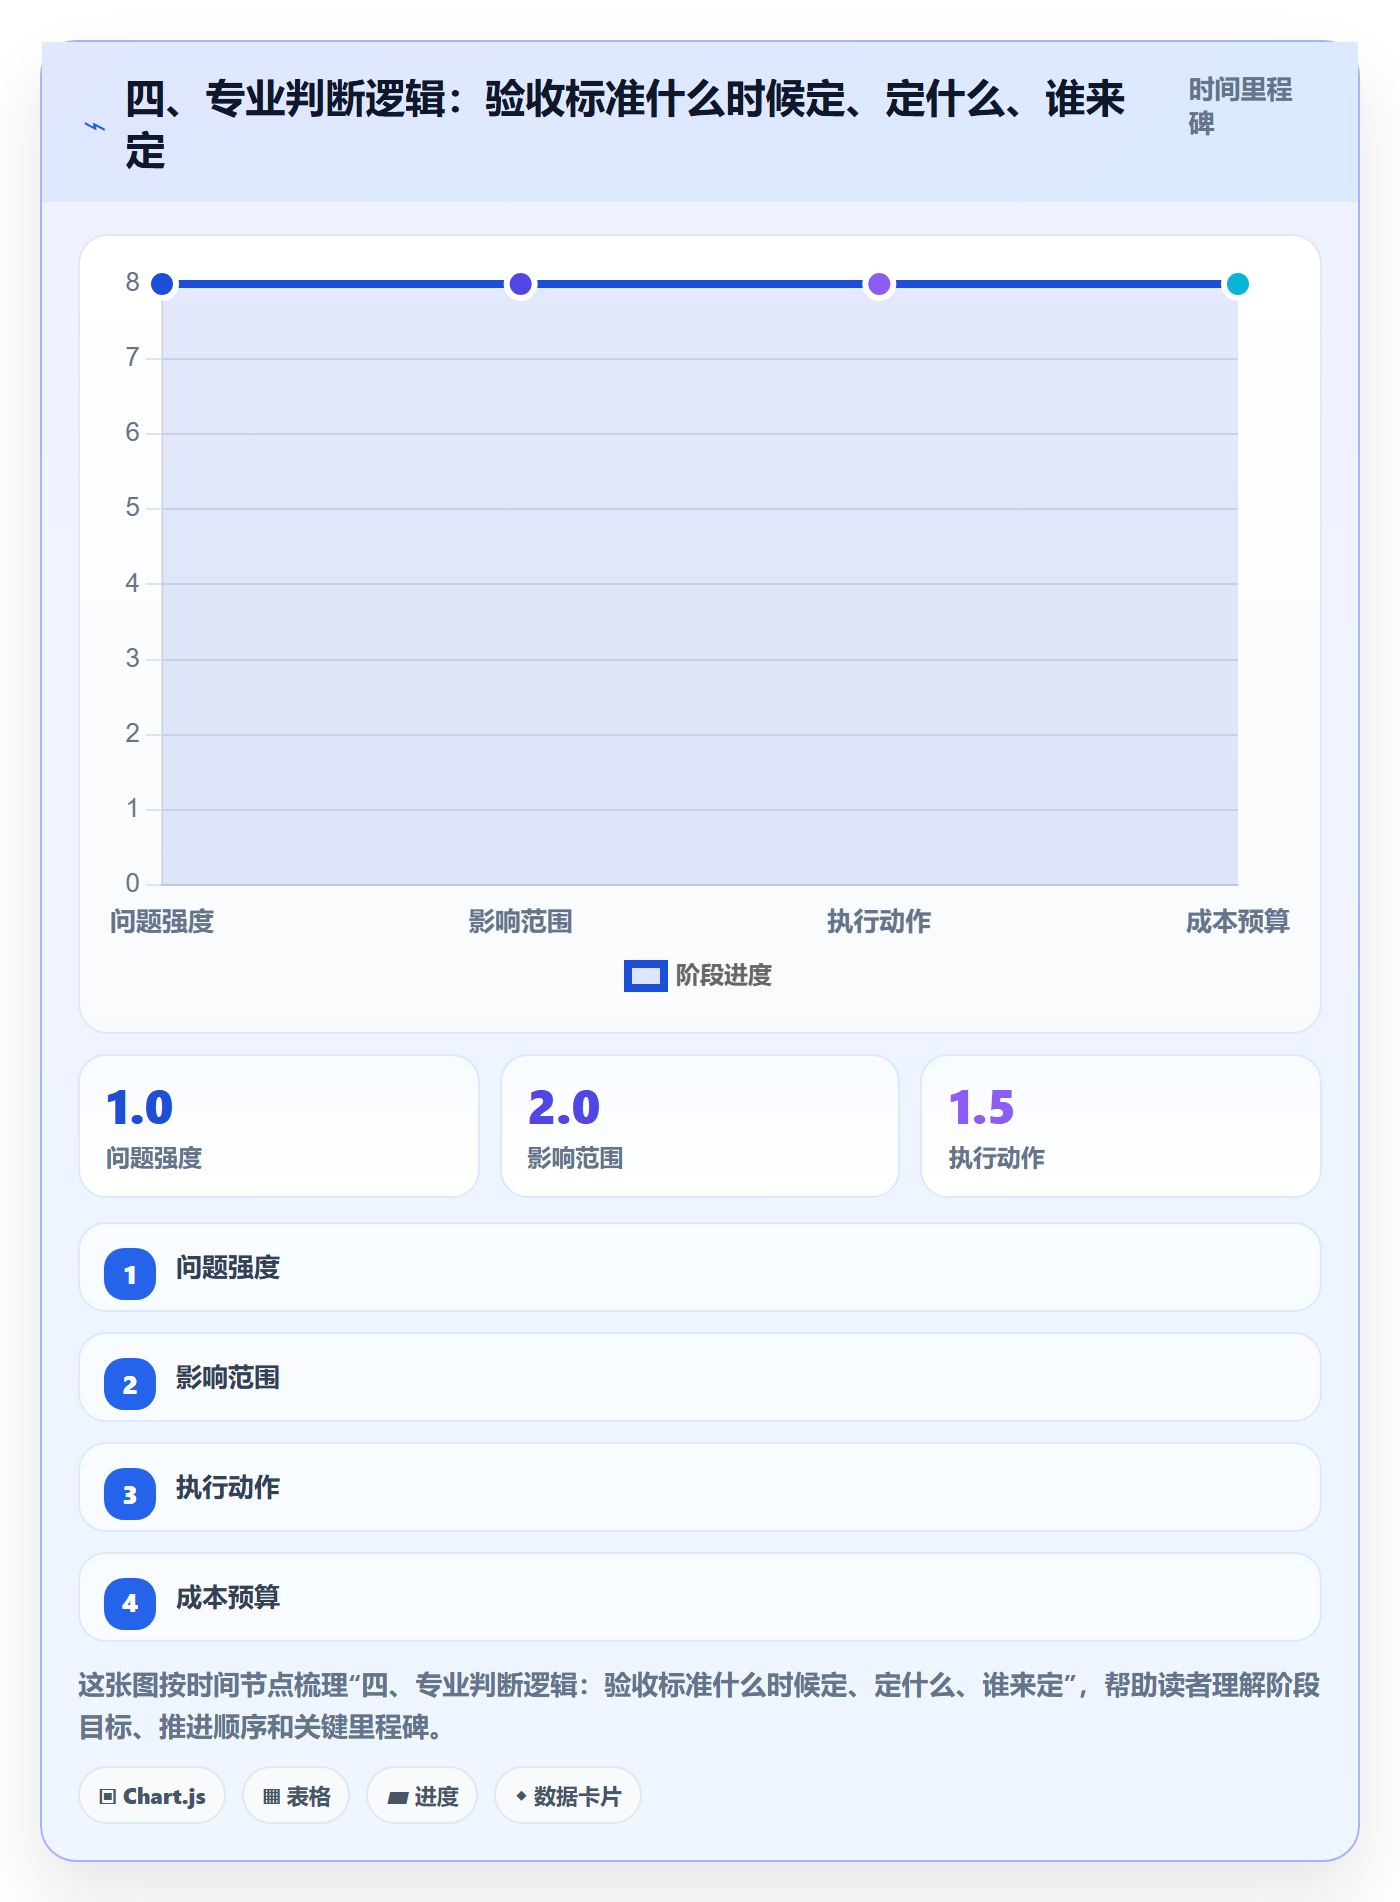This screenshot has height=1902, width=1400.
Task: Select the 2.0 影响范围 stat card
Action: pyautogui.click(x=700, y=1126)
